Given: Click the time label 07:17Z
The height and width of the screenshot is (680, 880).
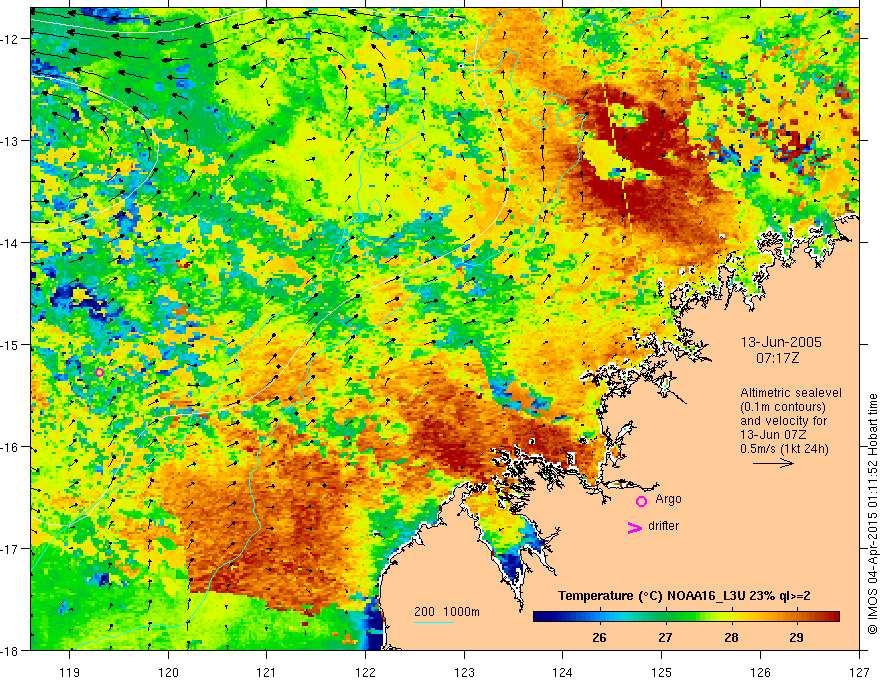Looking at the screenshot, I should pyautogui.click(x=777, y=358).
